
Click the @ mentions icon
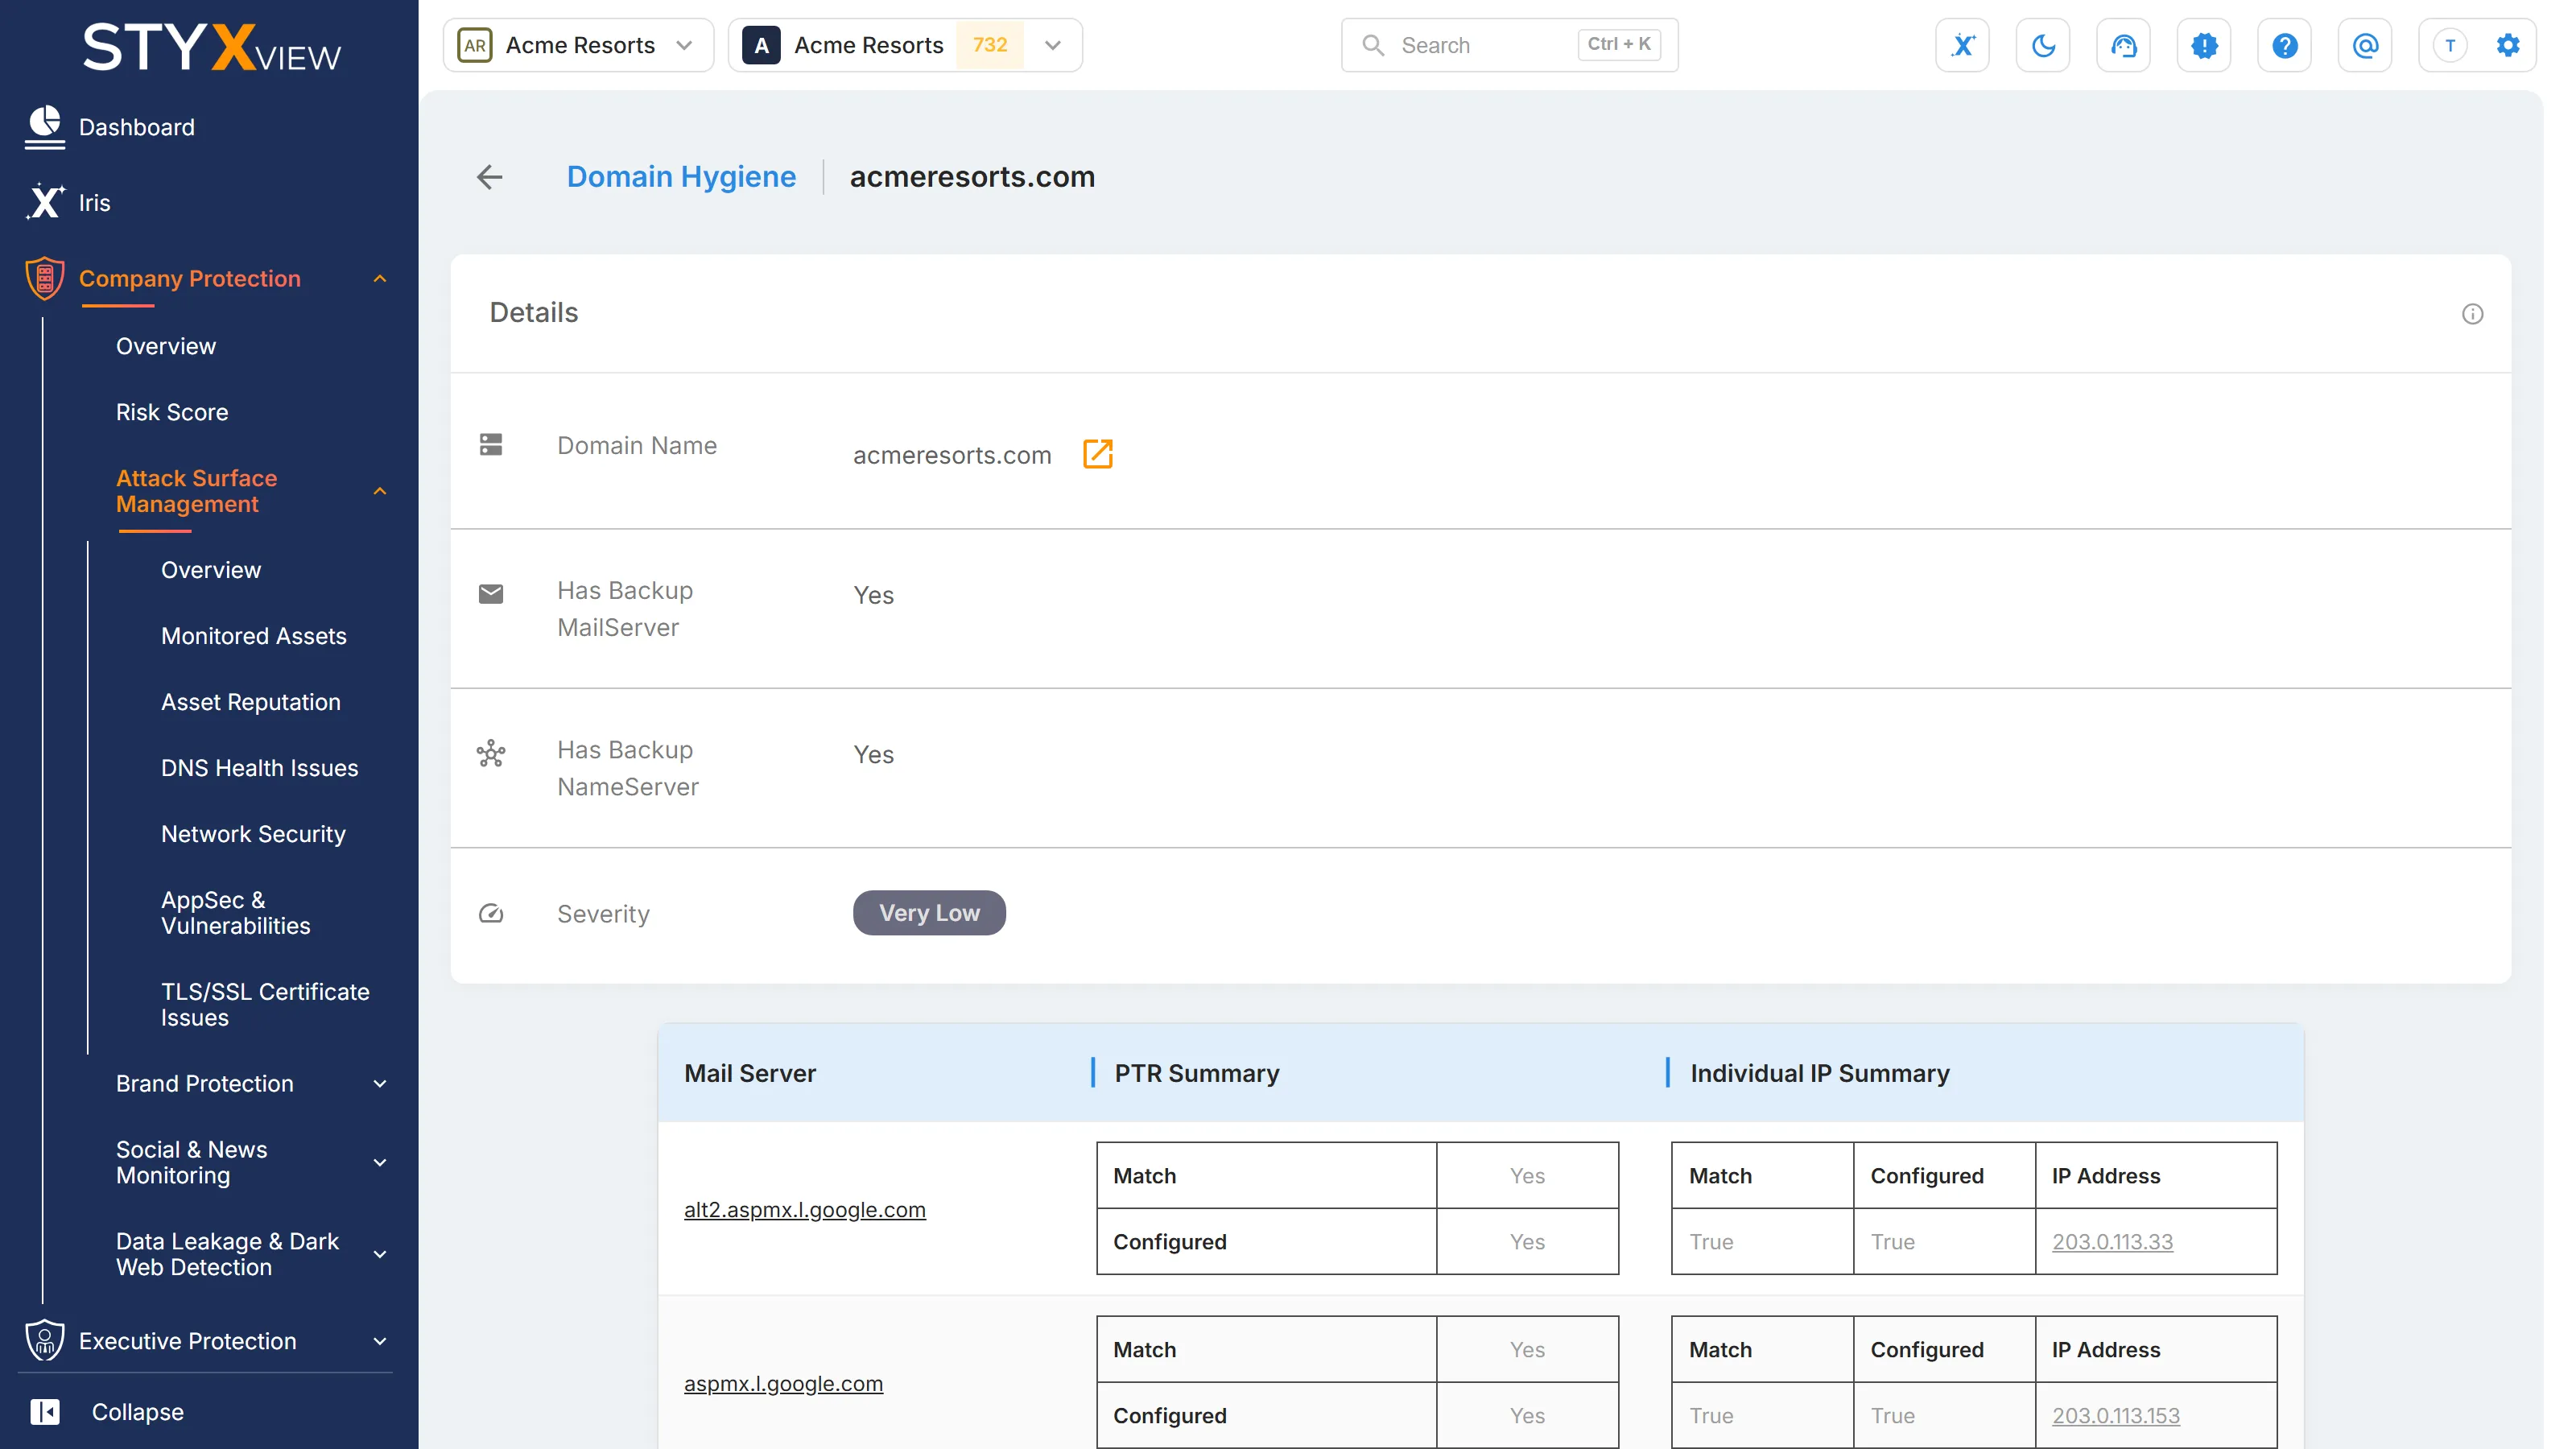(x=2365, y=45)
